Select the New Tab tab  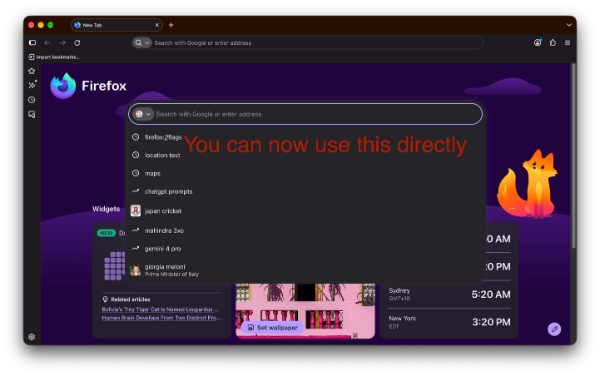[116, 25]
